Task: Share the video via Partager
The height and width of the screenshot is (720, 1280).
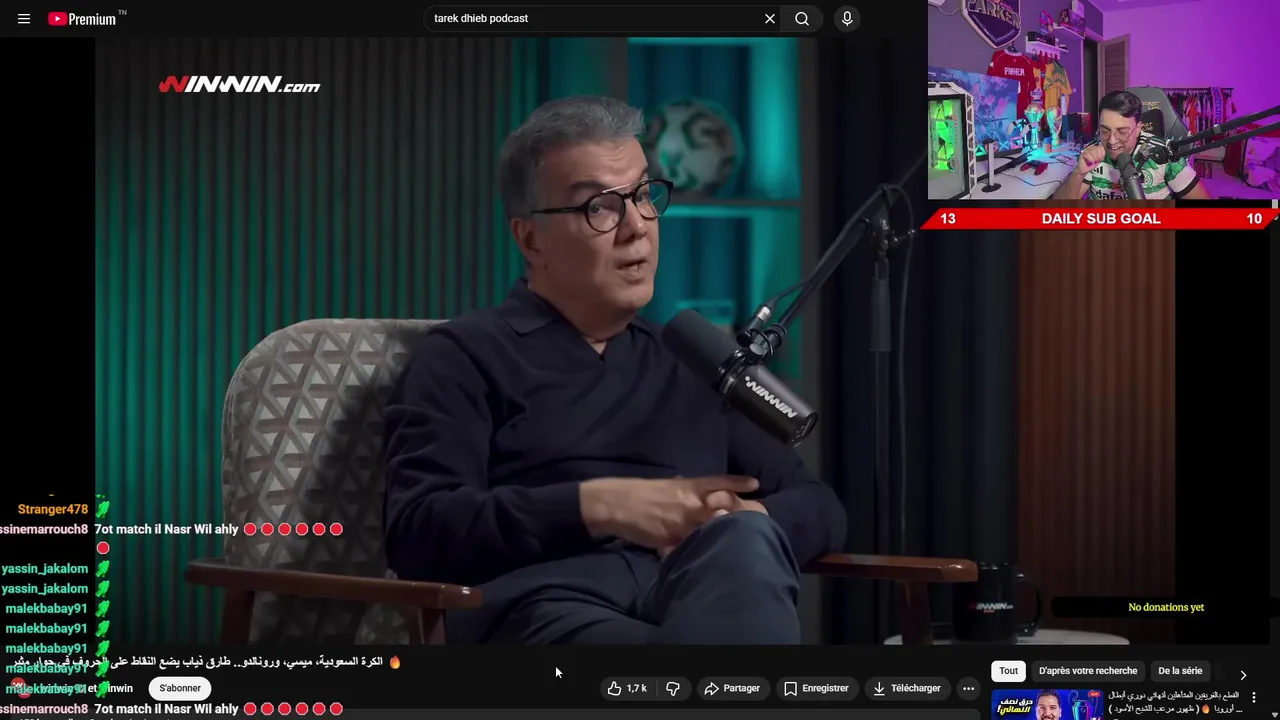Action: point(732,688)
